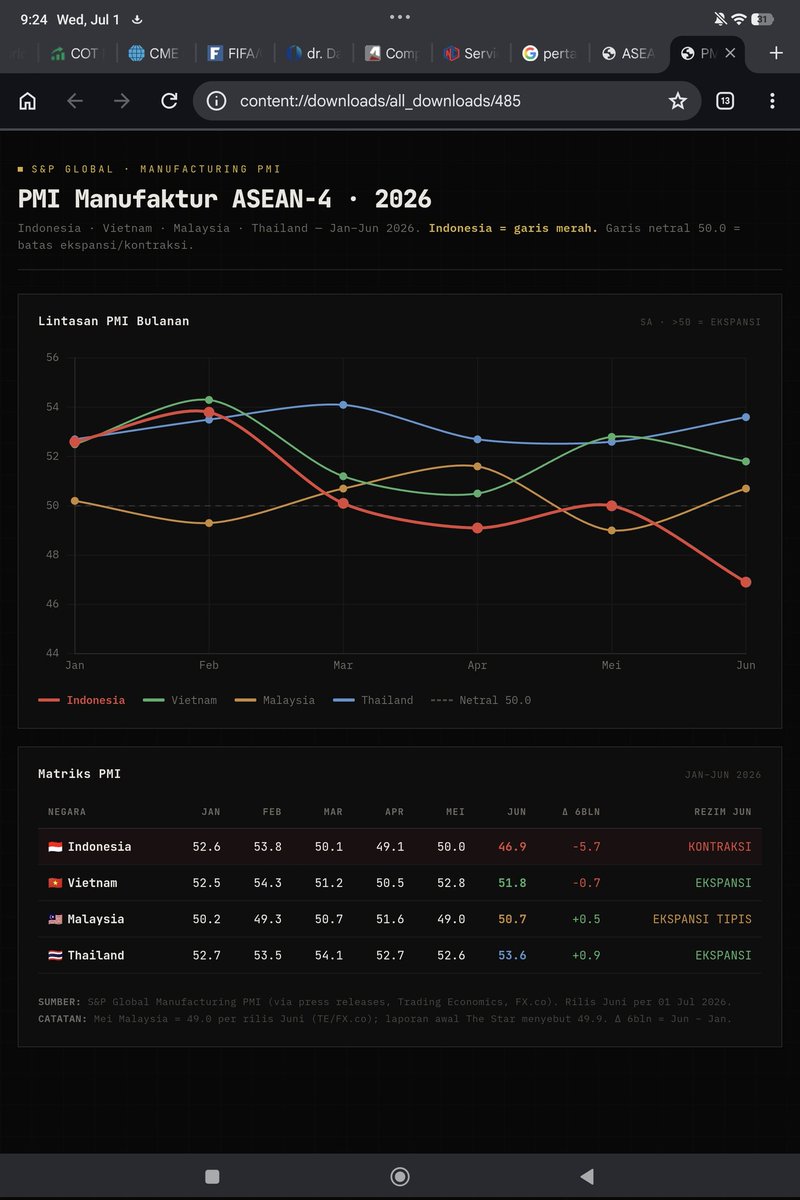The height and width of the screenshot is (1200, 800).
Task: Tap the battery indicator
Action: click(764, 19)
